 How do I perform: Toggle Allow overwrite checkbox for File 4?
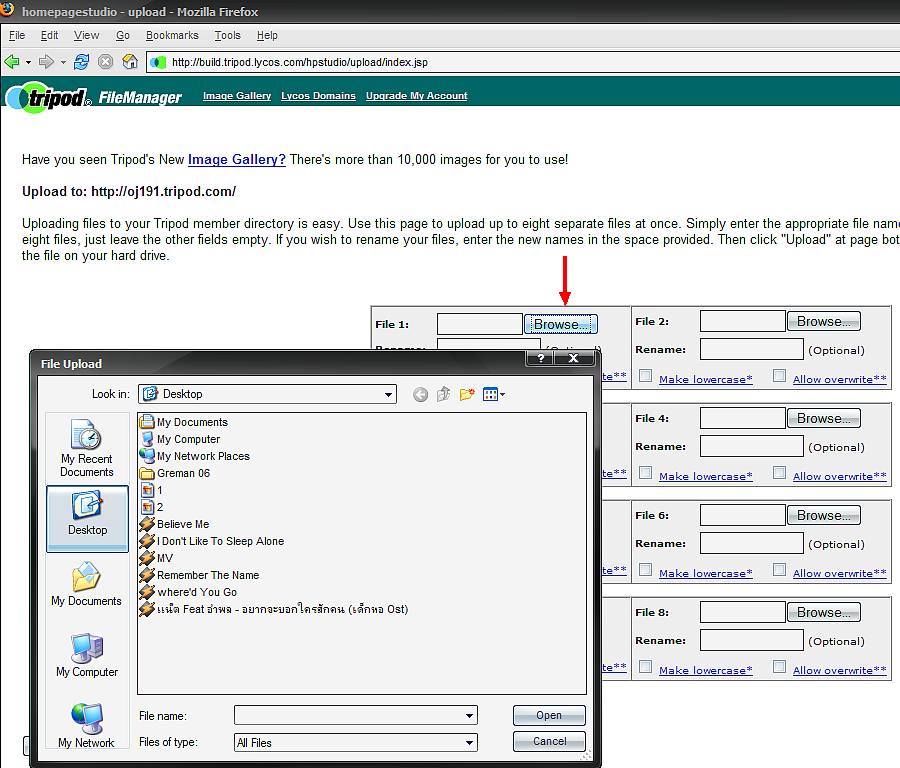[x=779, y=473]
